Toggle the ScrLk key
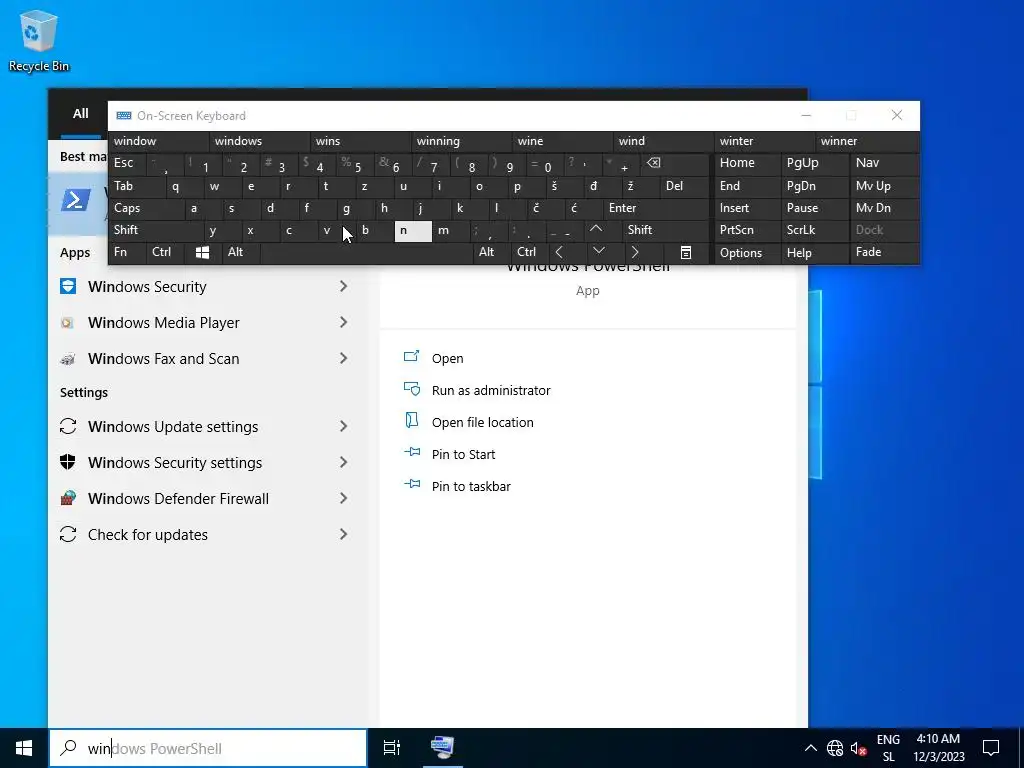The height and width of the screenshot is (768, 1024). (x=814, y=230)
